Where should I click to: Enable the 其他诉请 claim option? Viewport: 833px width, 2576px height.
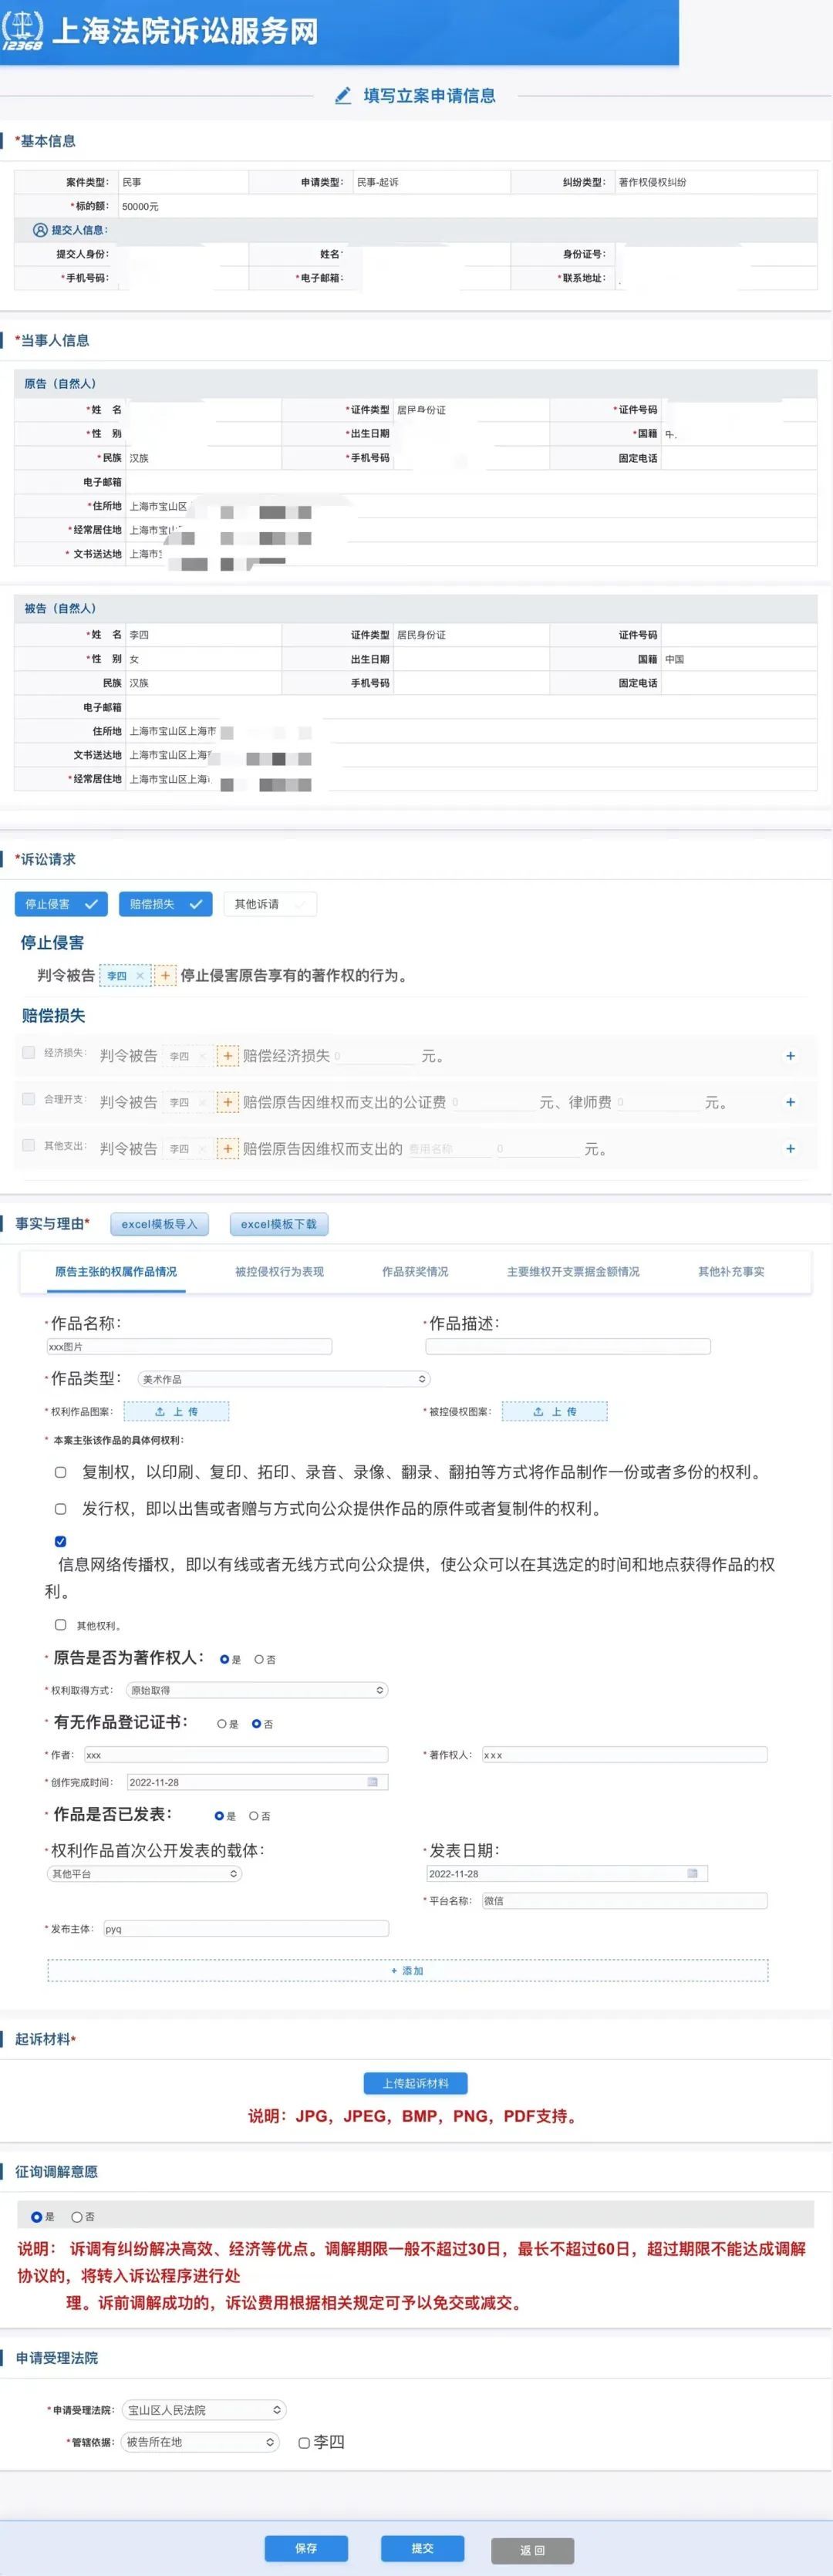coord(270,904)
